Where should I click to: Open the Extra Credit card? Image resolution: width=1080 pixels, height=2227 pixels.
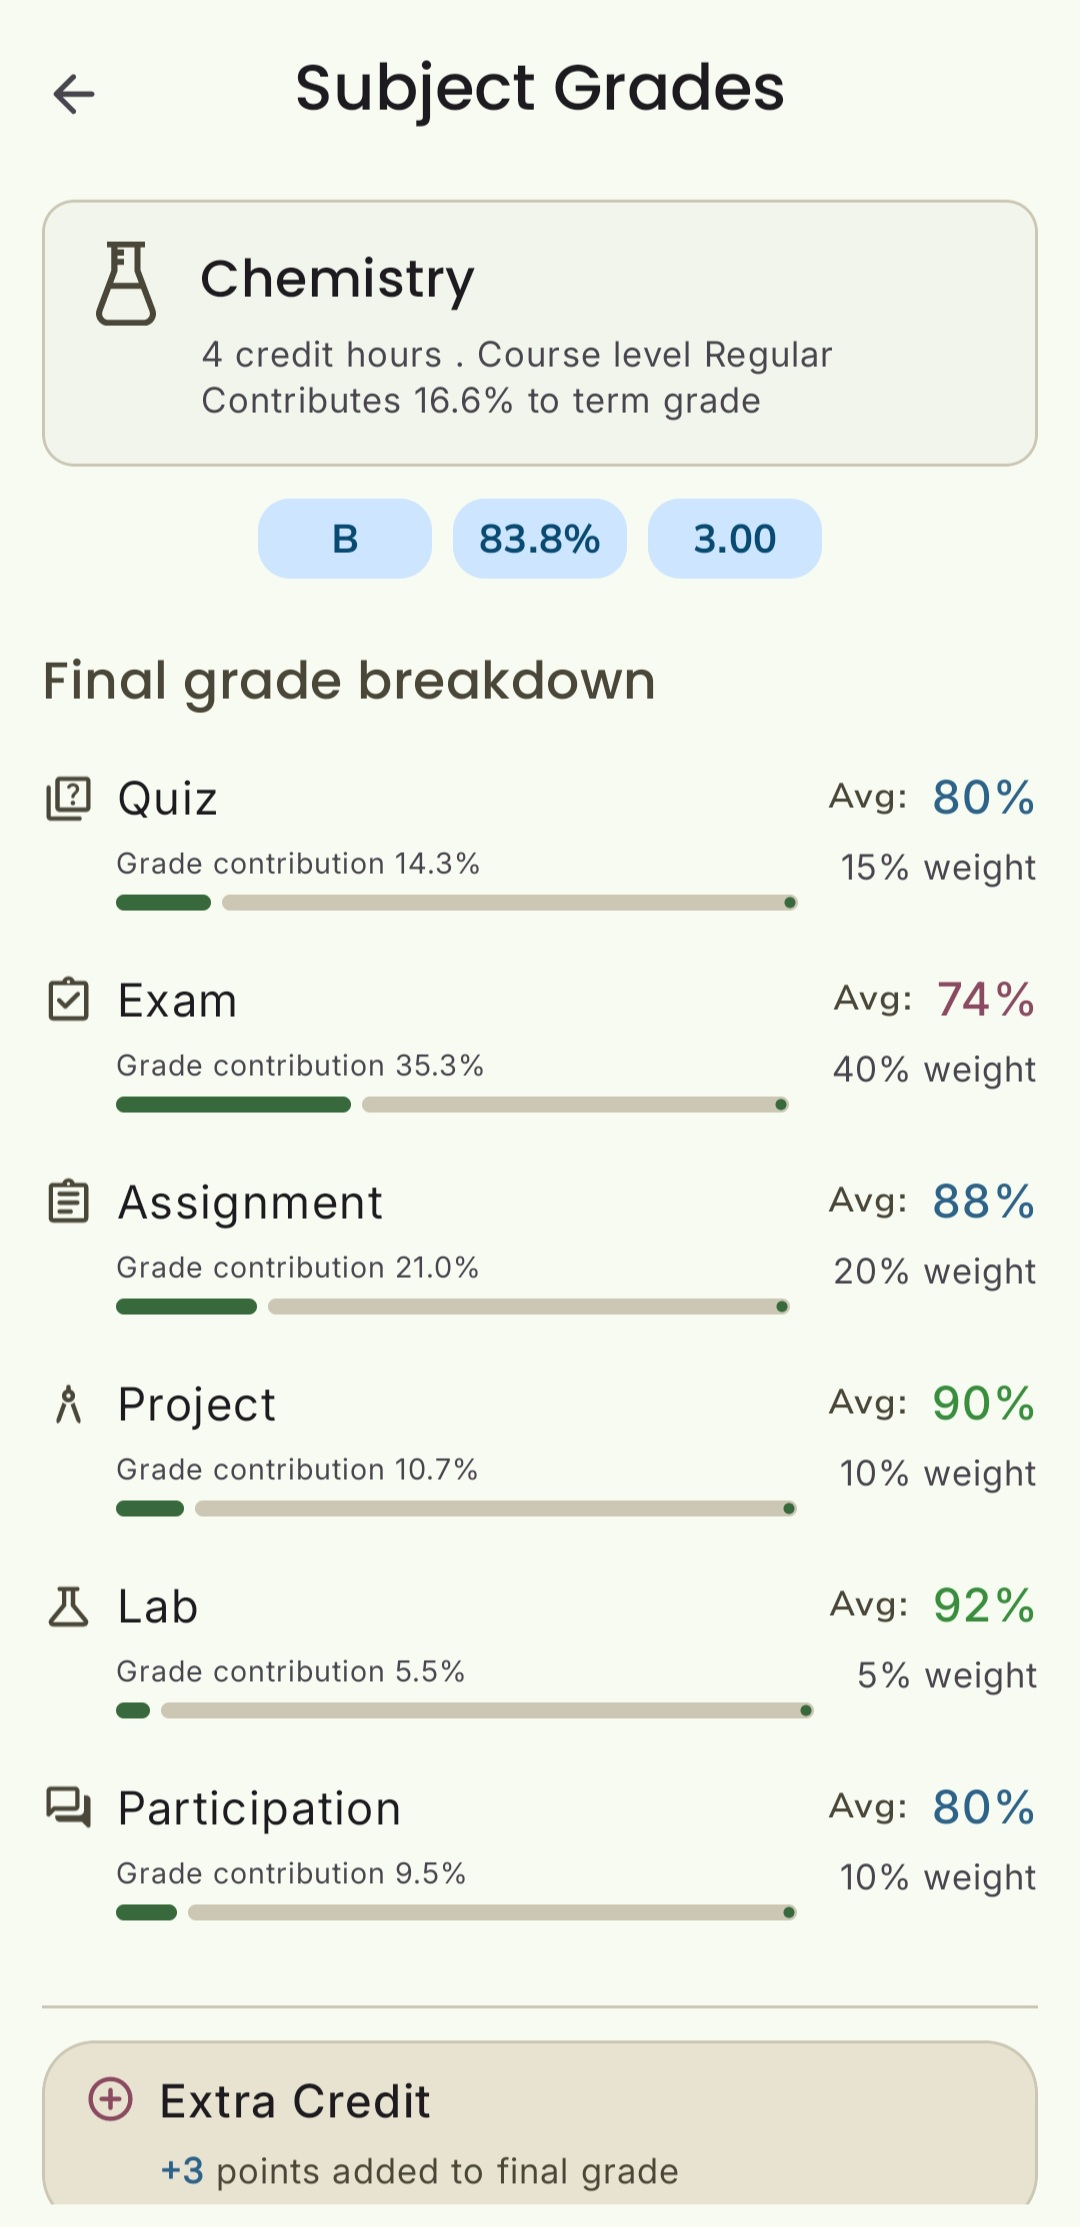tap(540, 2130)
